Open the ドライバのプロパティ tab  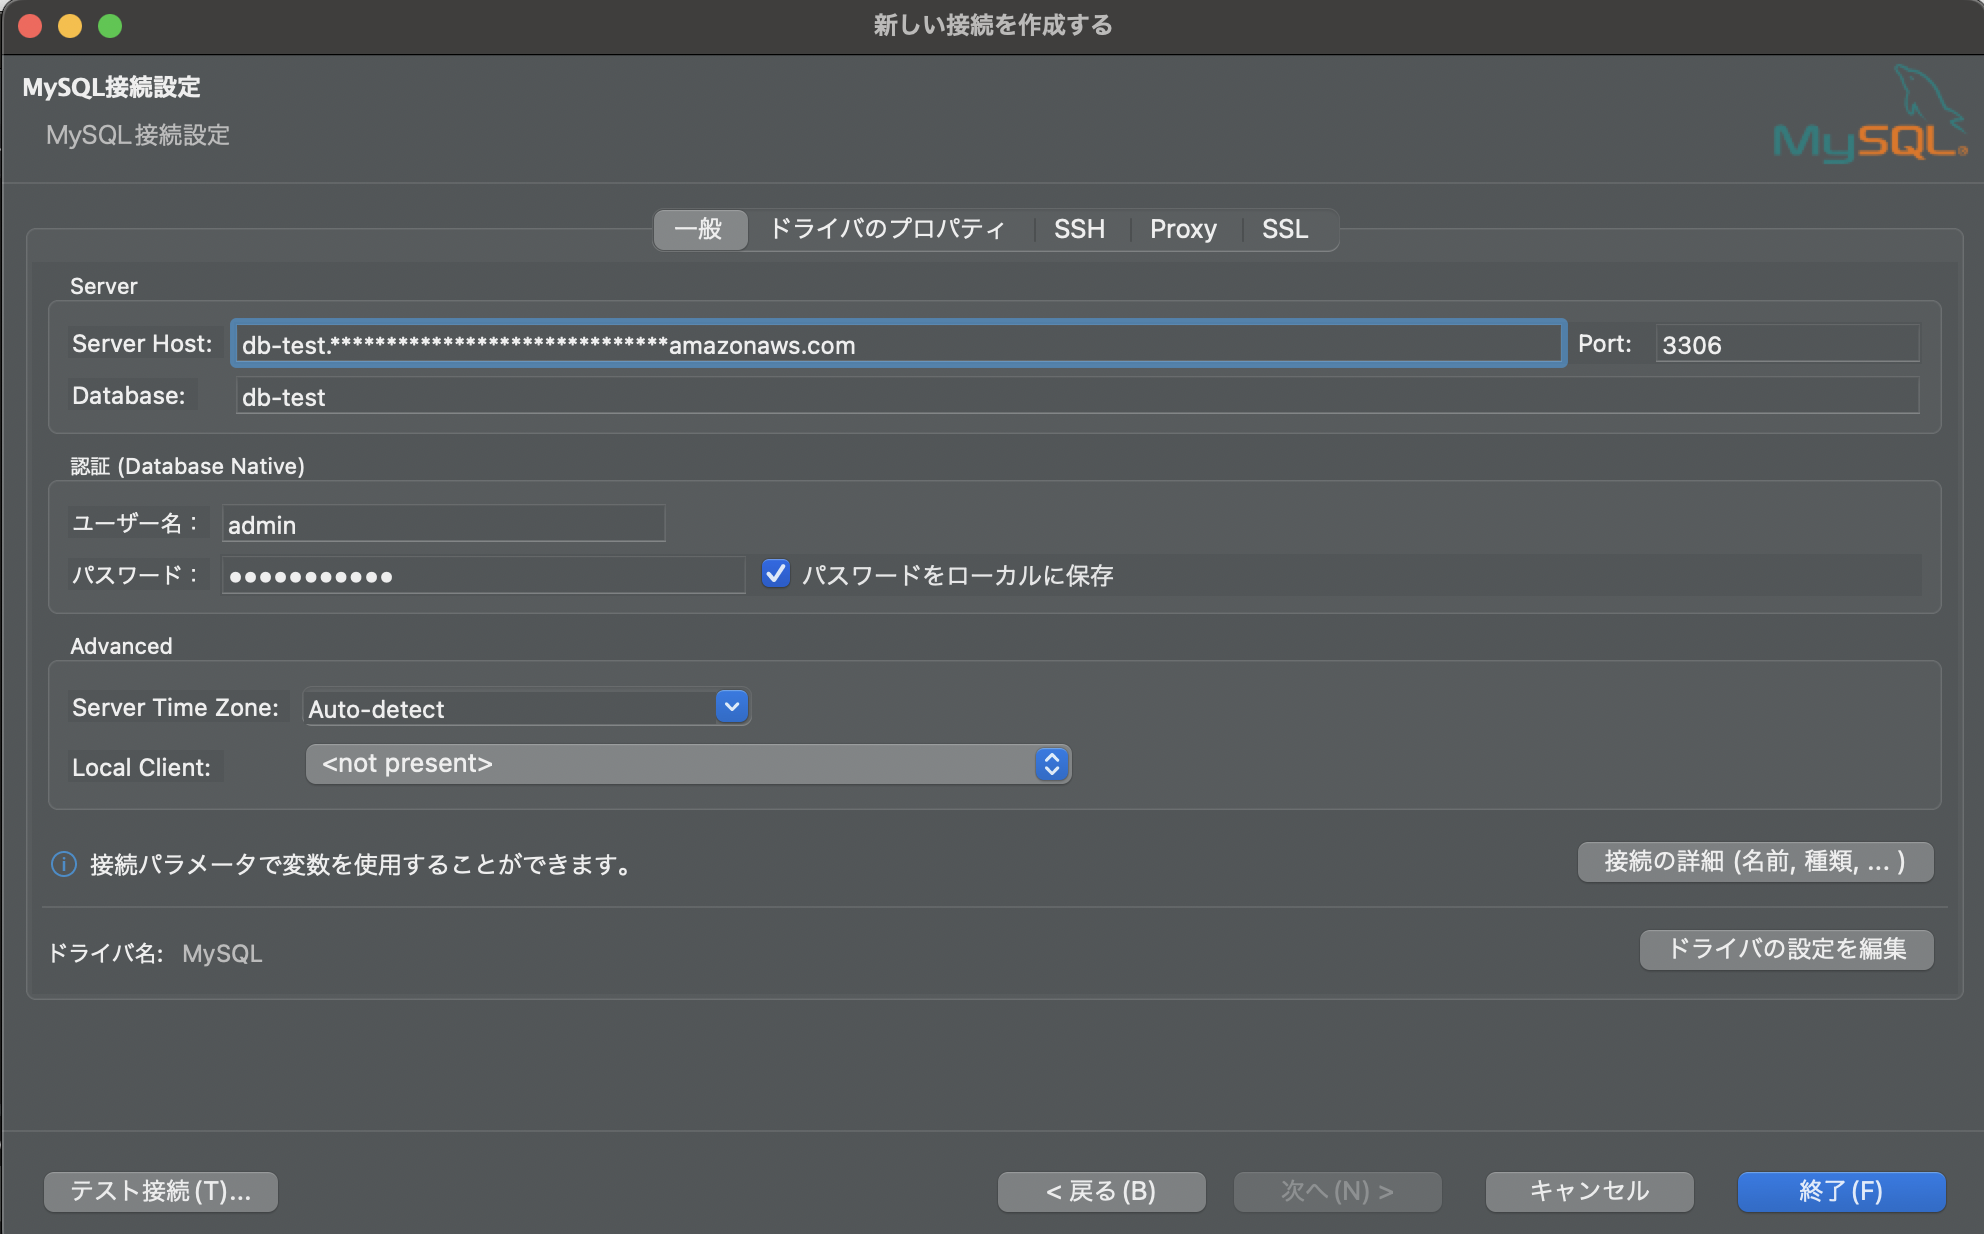(x=887, y=229)
